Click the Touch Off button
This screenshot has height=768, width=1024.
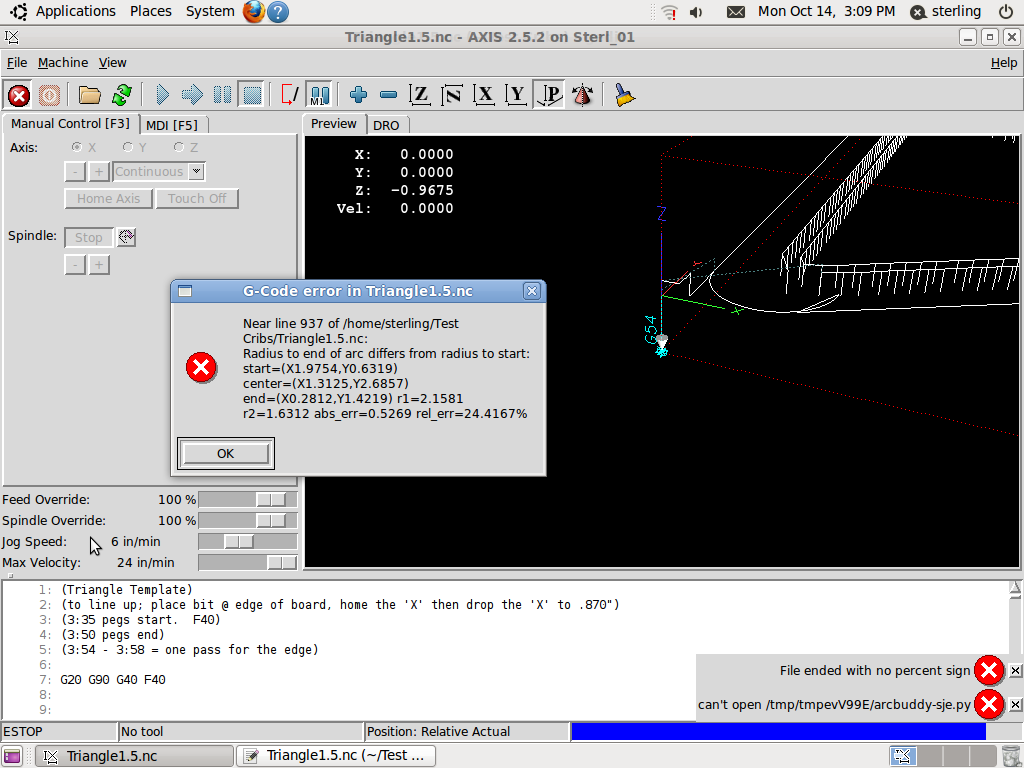(x=197, y=199)
